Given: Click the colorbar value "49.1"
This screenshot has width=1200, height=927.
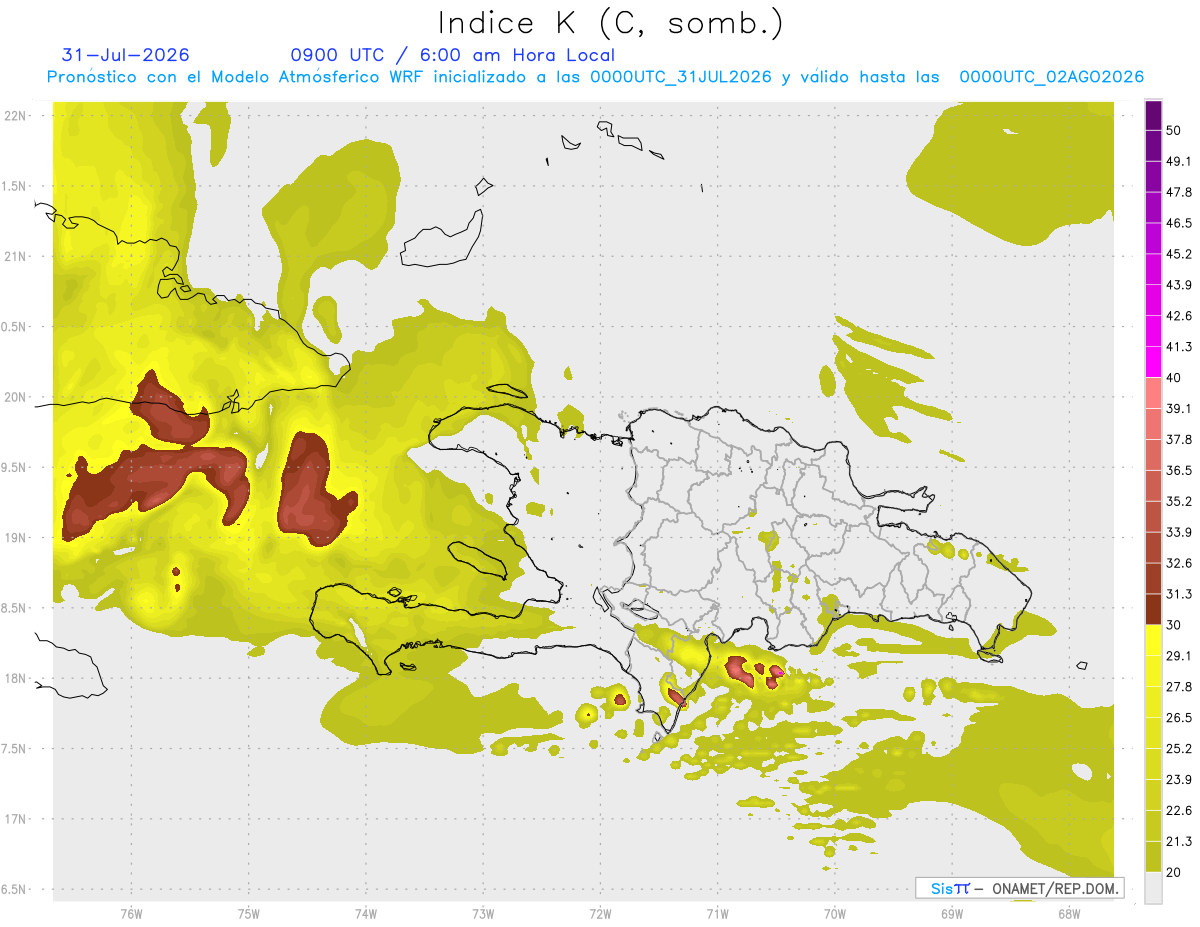Looking at the screenshot, I should coord(1179,161).
